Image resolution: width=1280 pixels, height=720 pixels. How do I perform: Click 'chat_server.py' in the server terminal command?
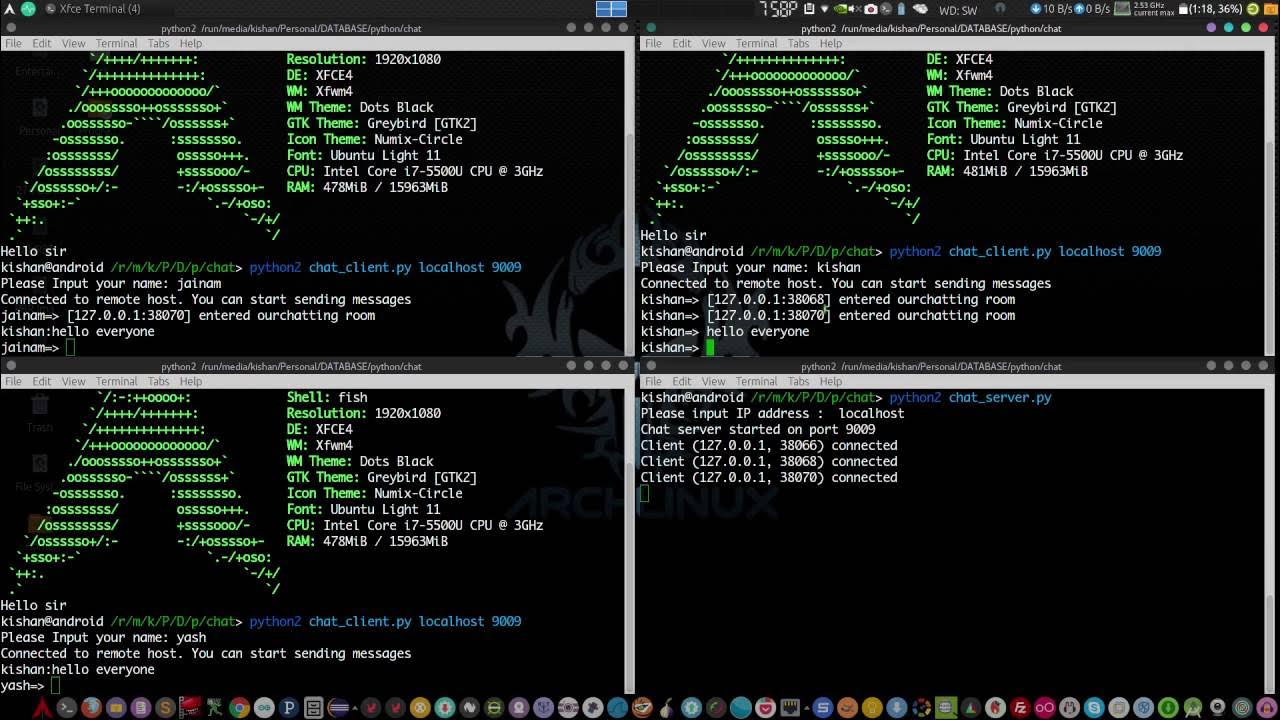[x=1000, y=397]
